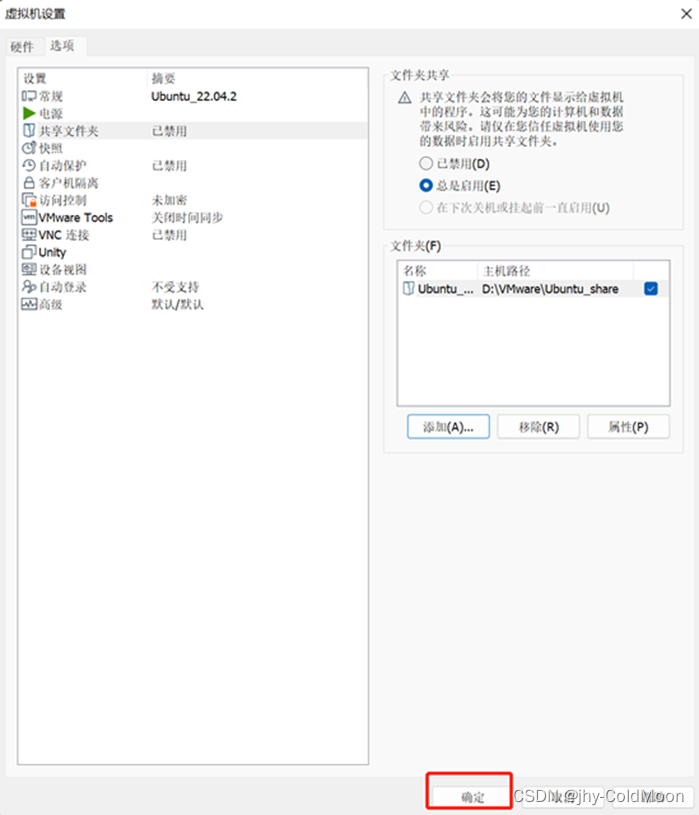Screen dimensions: 699x815
Task: Switch to the 选项 options tab
Action: pyautogui.click(x=62, y=46)
